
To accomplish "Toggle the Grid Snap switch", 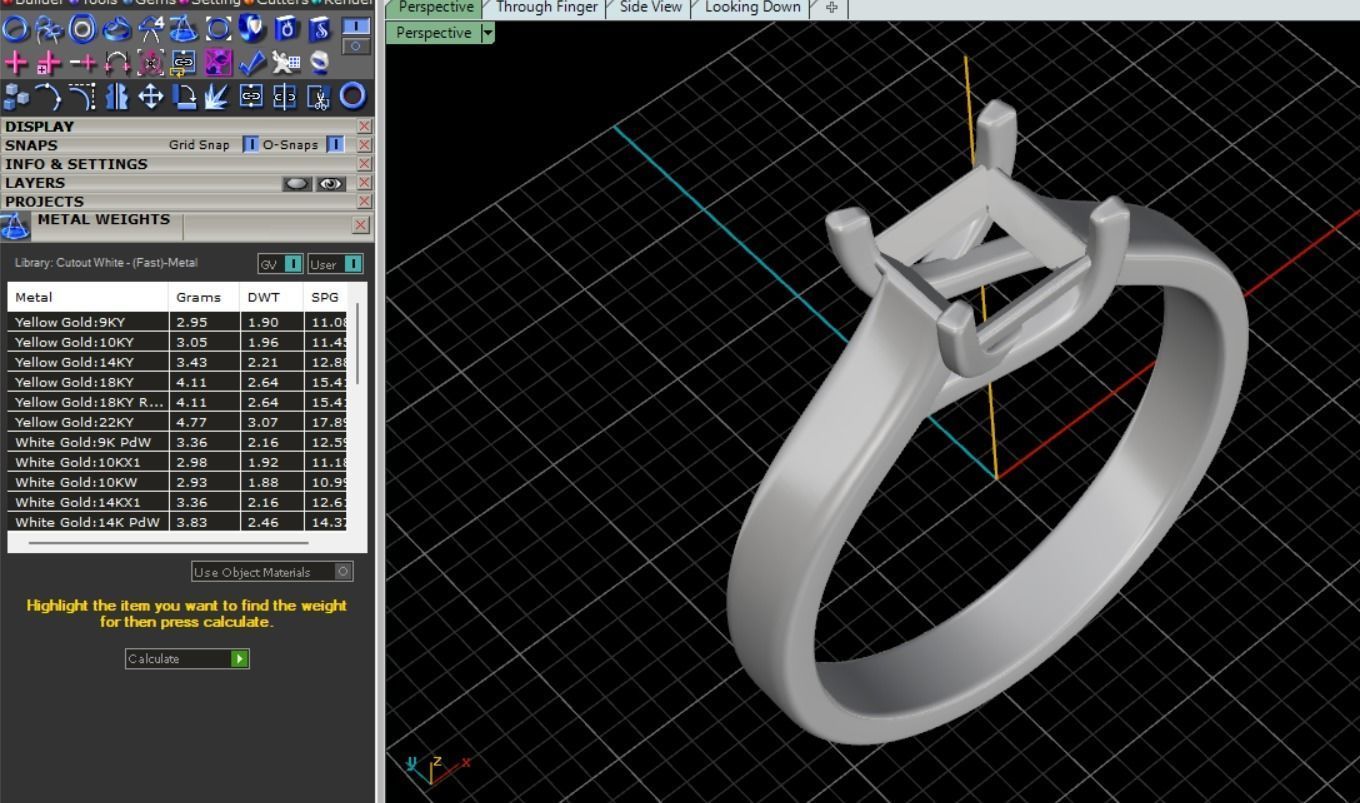I will click(x=250, y=145).
